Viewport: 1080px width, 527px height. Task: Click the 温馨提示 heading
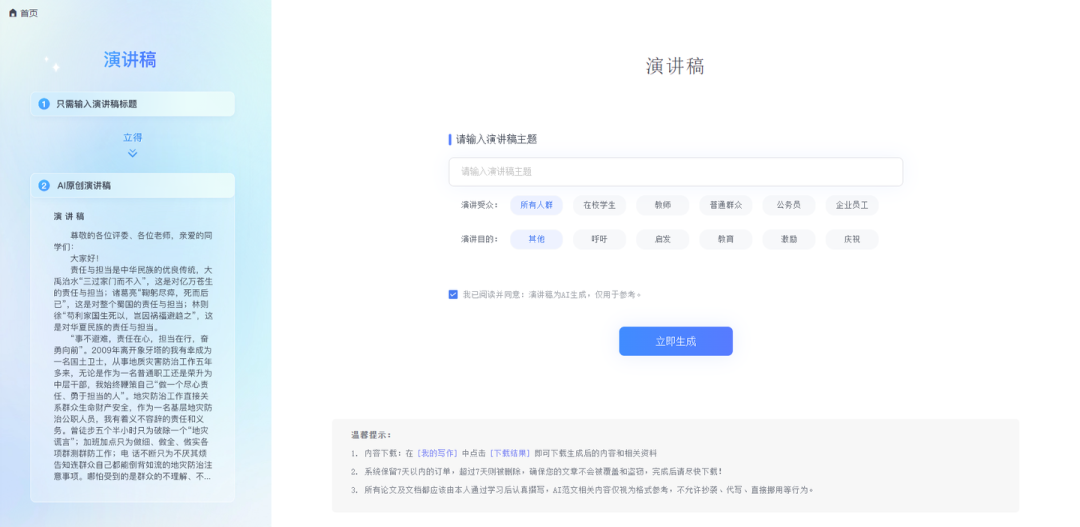pos(371,435)
